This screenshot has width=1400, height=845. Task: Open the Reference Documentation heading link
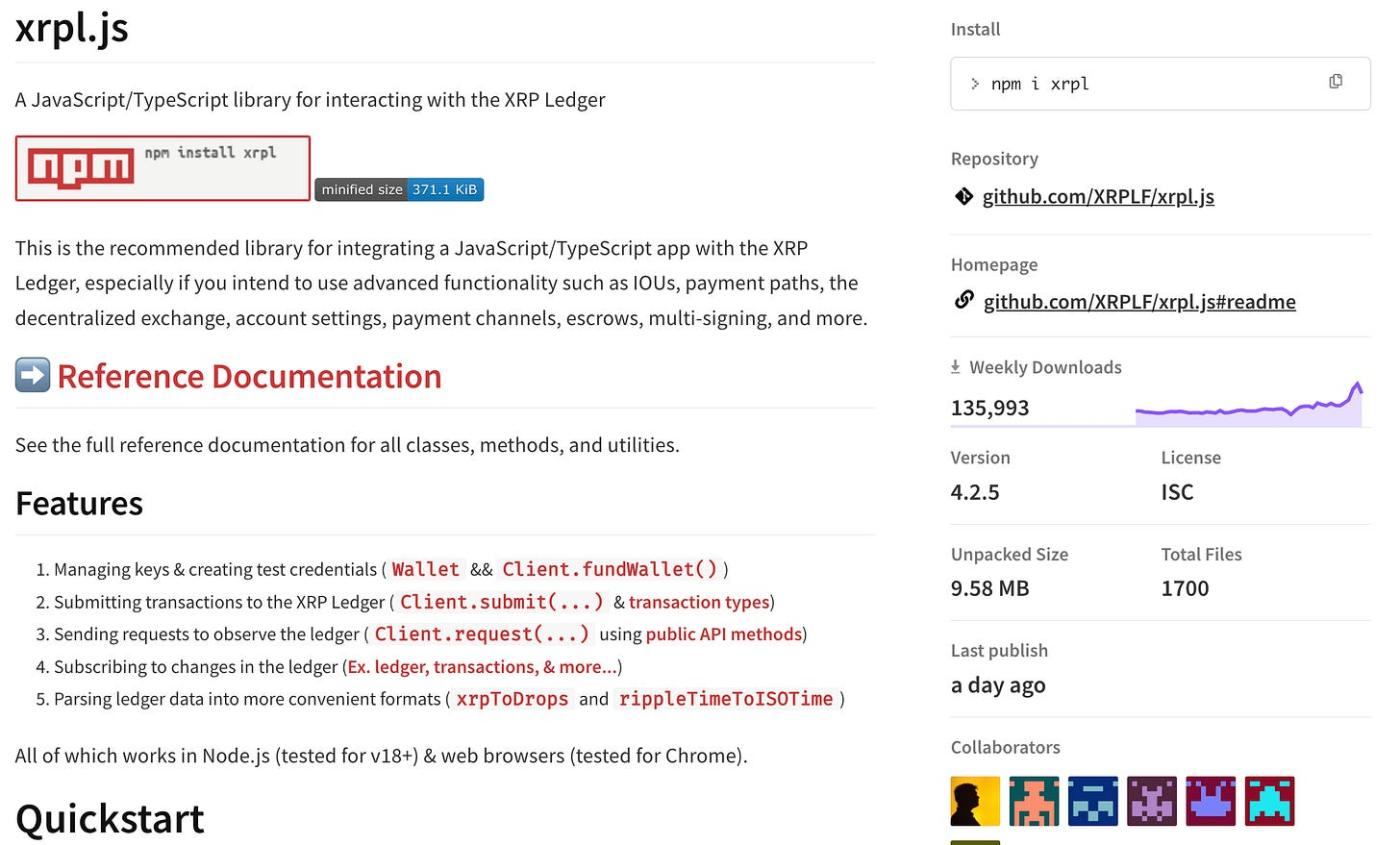click(249, 376)
